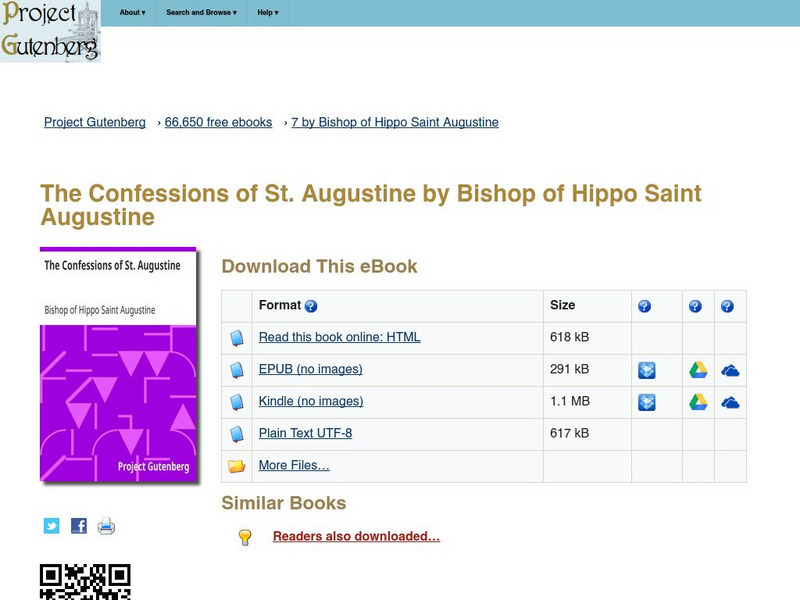This screenshot has width=800, height=600.
Task: Open the About dropdown menu
Action: 131,13
